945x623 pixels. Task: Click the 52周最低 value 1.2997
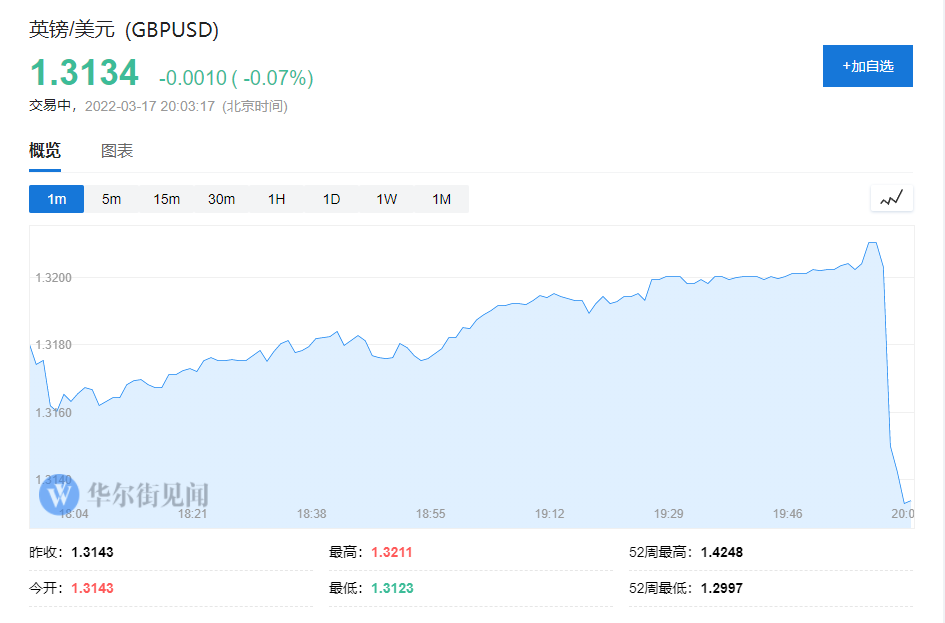(722, 588)
